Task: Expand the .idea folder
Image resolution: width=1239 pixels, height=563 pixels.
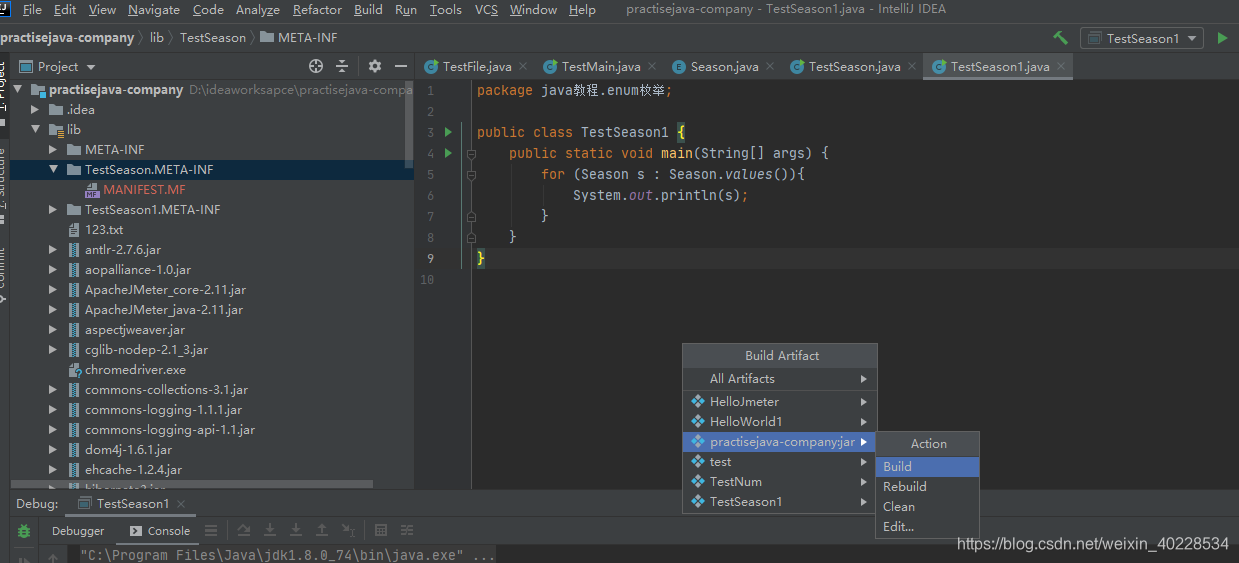Action: point(36,110)
